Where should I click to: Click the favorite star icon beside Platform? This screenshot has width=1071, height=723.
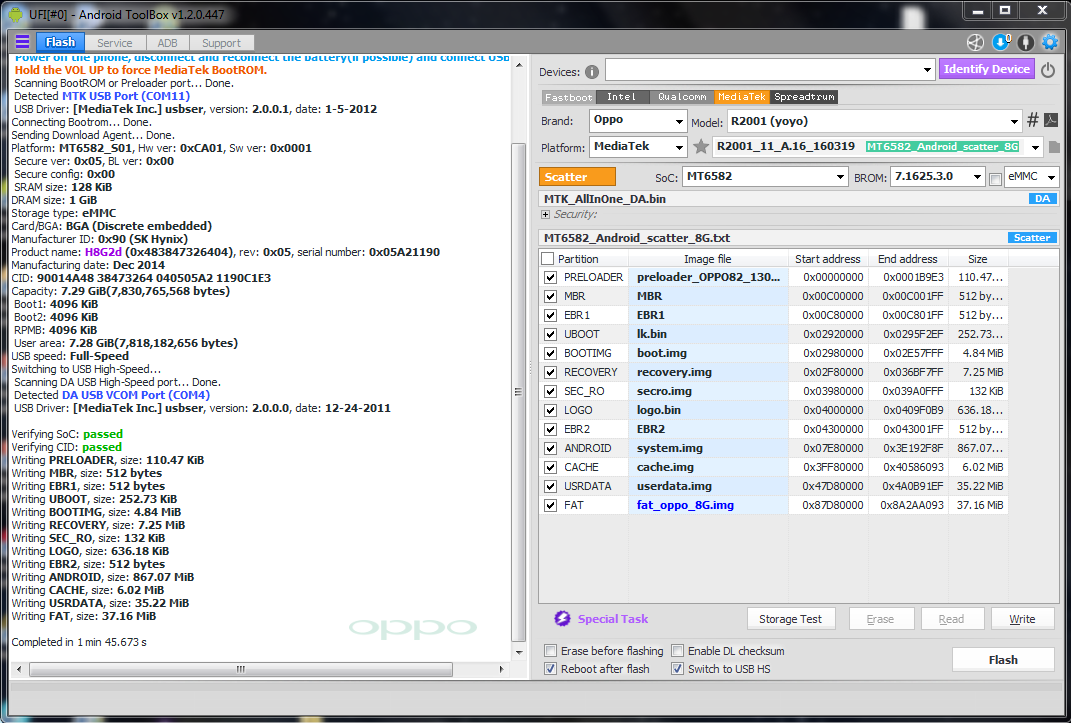700,147
